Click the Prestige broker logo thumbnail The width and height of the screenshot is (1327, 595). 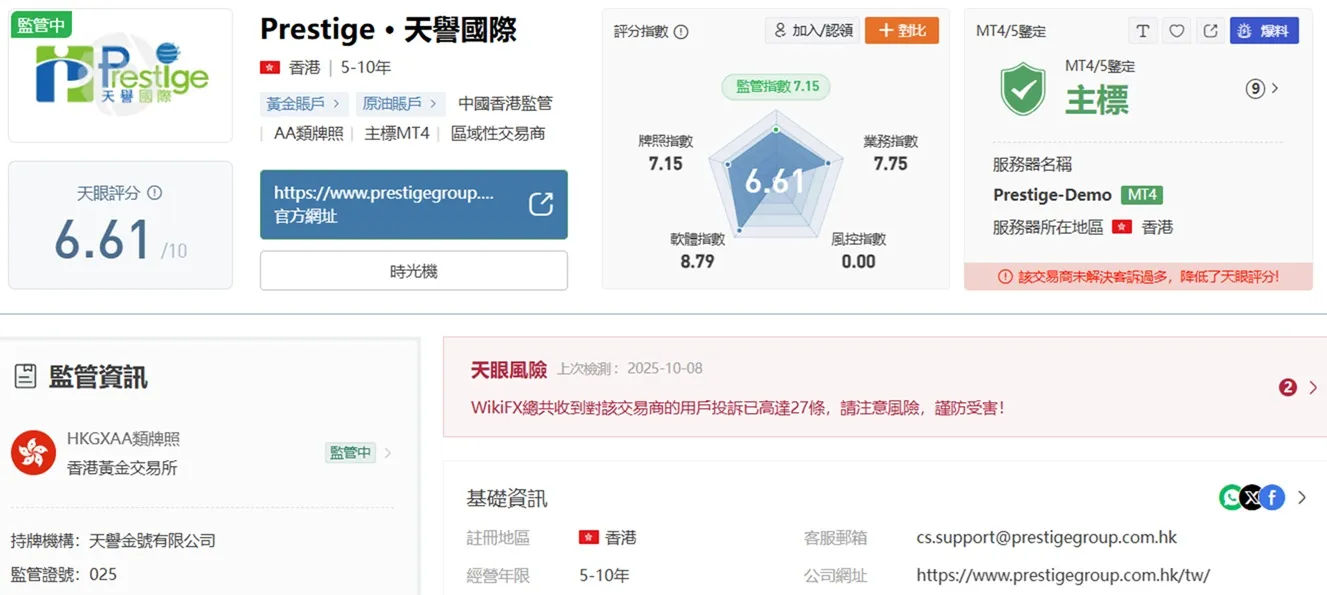[121, 76]
